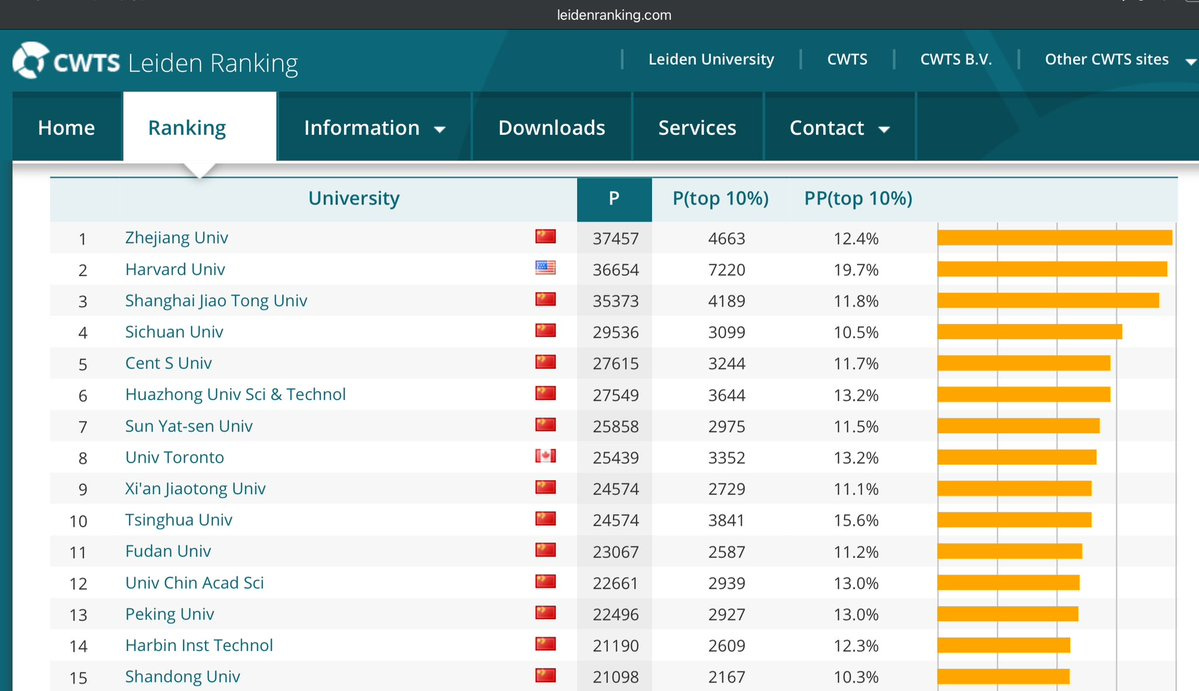The width and height of the screenshot is (1199, 691).
Task: Click China flag in Huazhong Univ row
Action: (x=545, y=394)
